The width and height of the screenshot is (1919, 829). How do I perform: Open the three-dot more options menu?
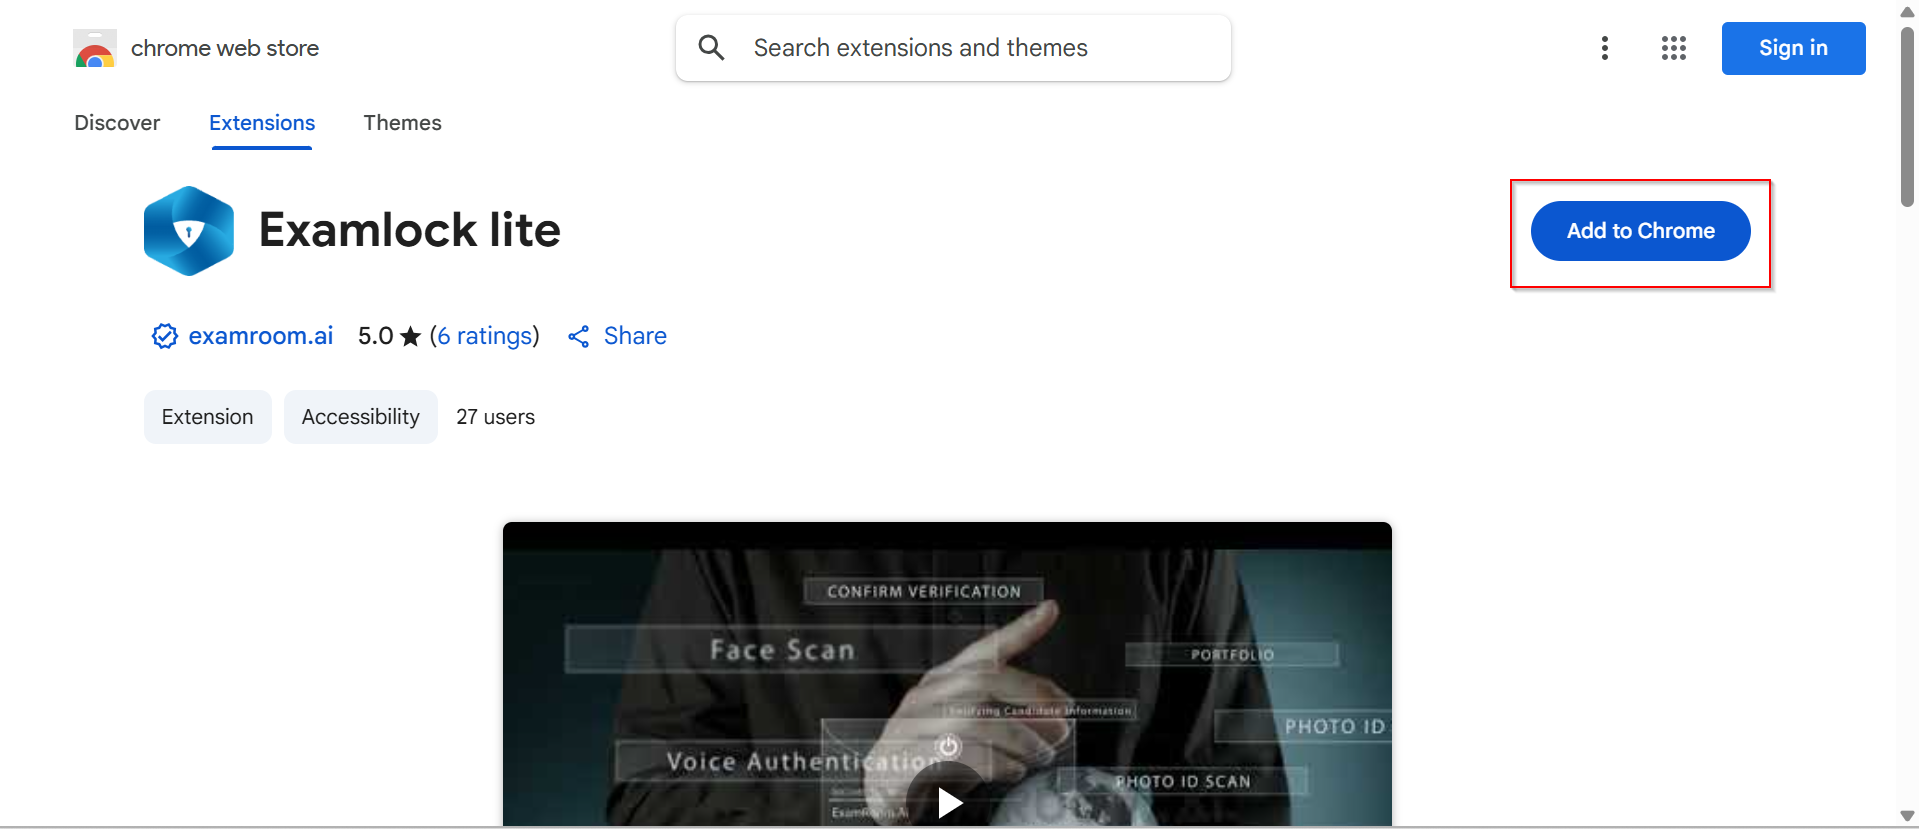(1604, 48)
